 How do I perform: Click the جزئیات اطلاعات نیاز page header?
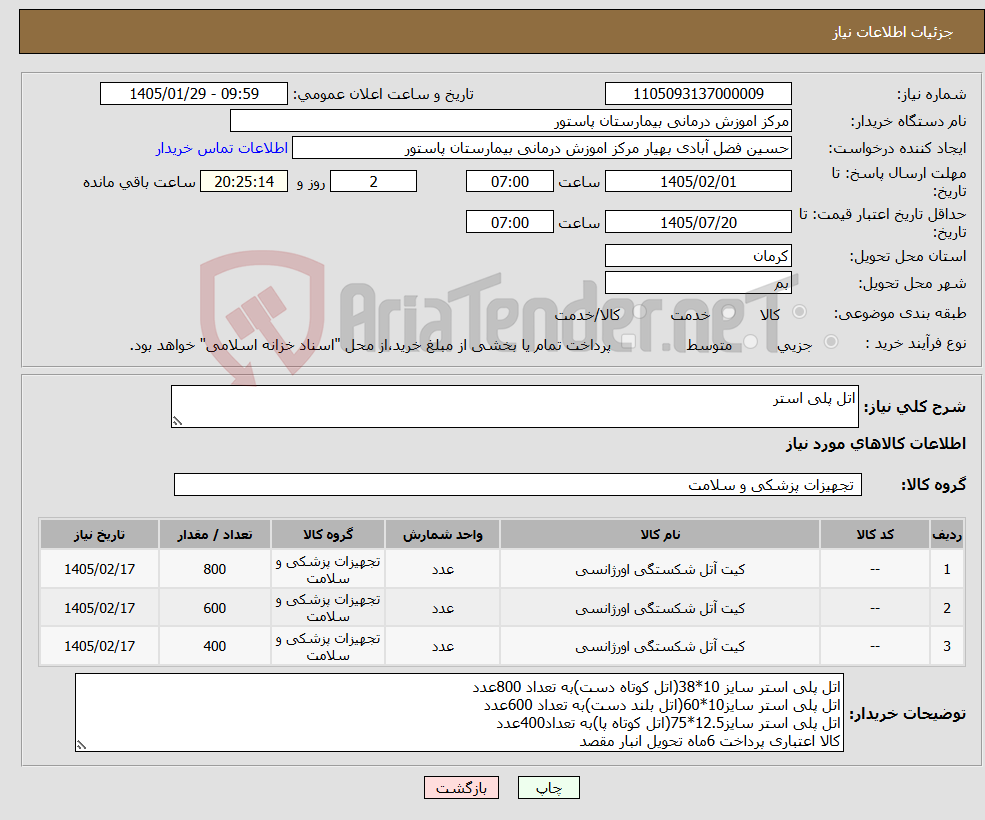coord(892,32)
